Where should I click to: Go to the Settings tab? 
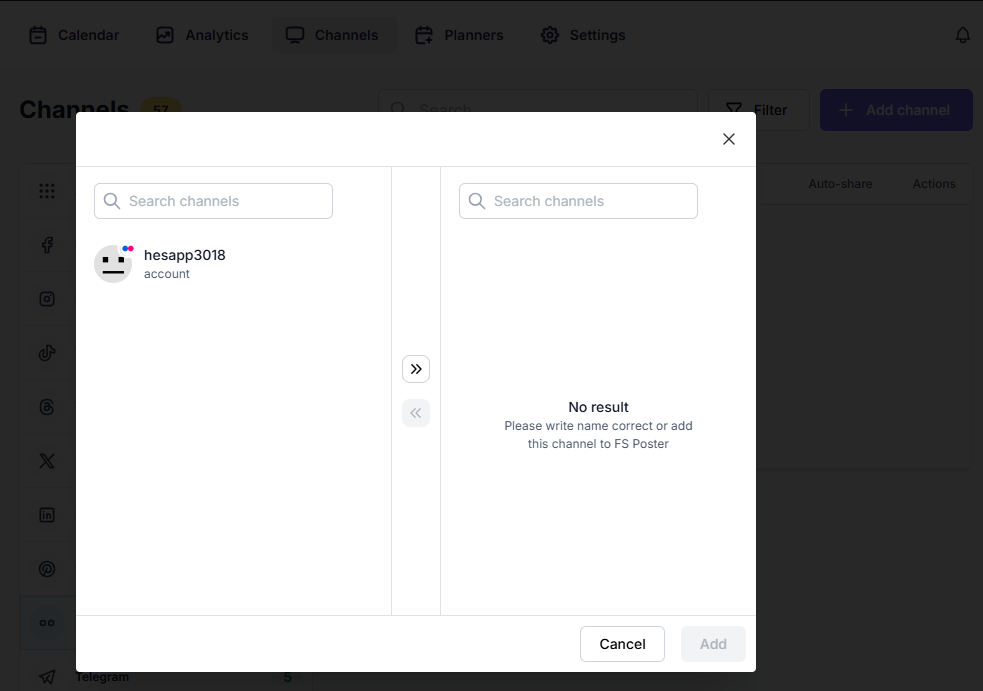point(583,35)
